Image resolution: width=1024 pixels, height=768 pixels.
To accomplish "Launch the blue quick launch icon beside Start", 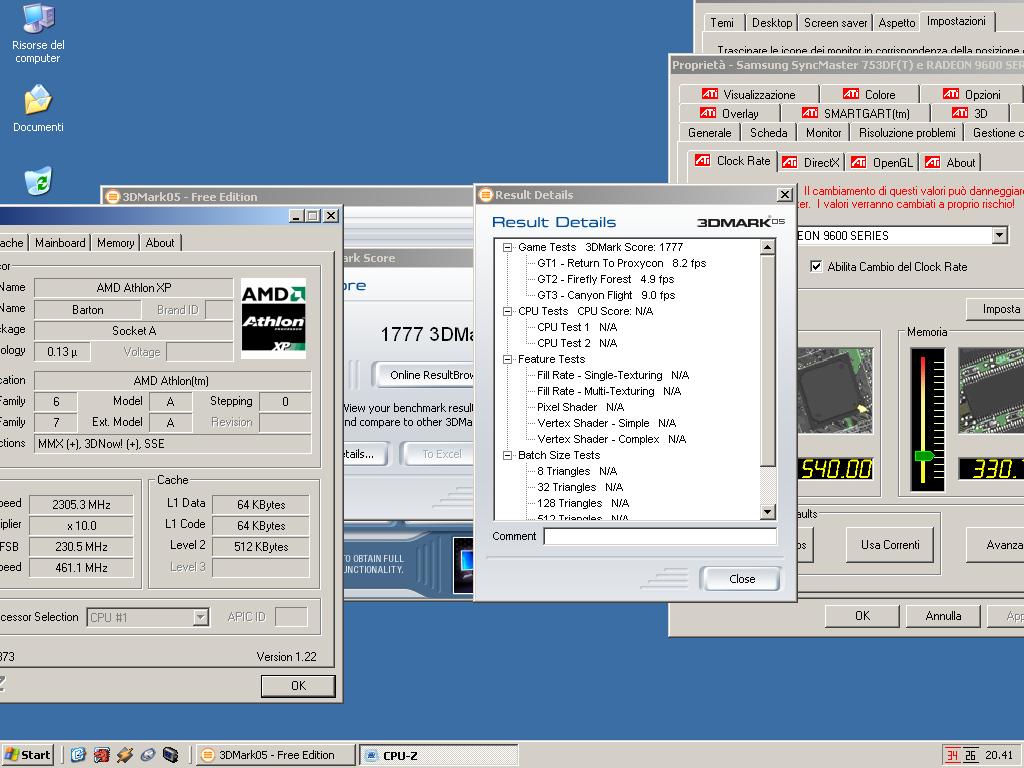I will point(78,755).
